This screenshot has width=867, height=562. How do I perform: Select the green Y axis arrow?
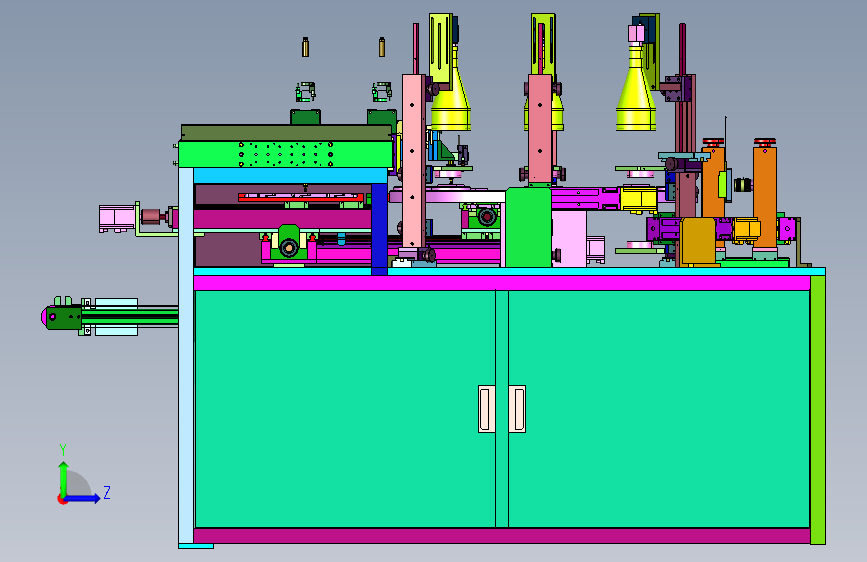[64, 479]
